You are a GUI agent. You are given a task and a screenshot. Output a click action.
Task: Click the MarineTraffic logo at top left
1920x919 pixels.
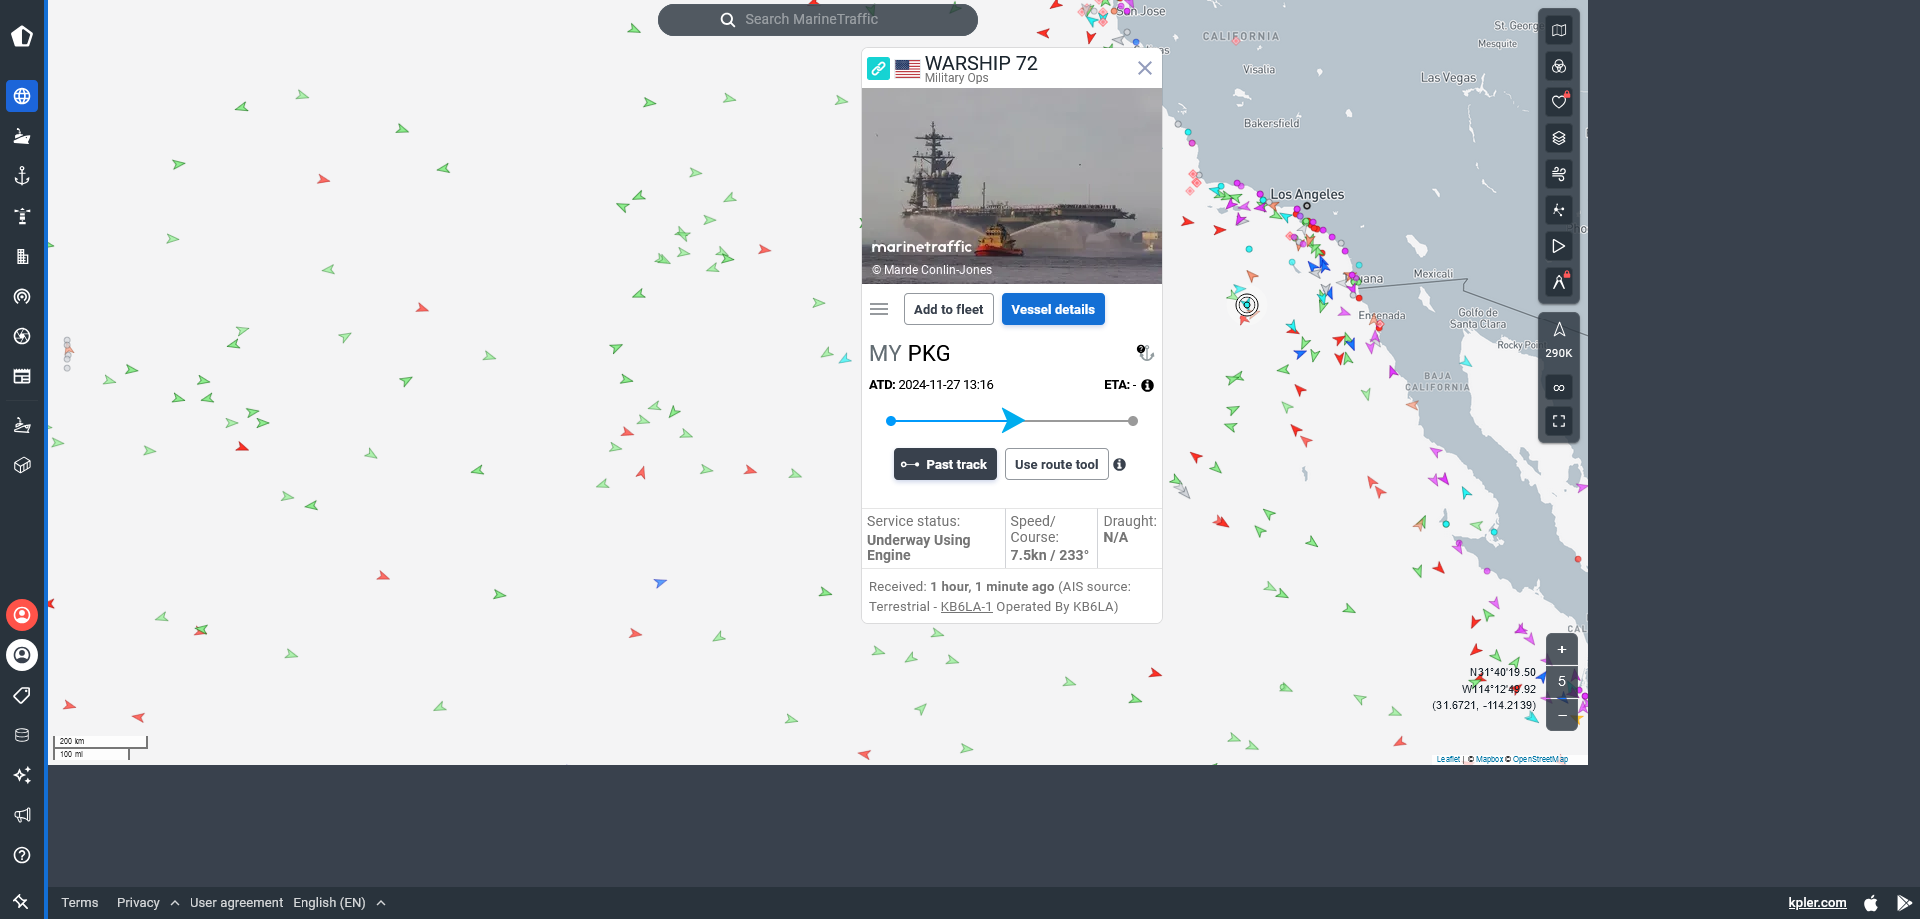click(22, 36)
